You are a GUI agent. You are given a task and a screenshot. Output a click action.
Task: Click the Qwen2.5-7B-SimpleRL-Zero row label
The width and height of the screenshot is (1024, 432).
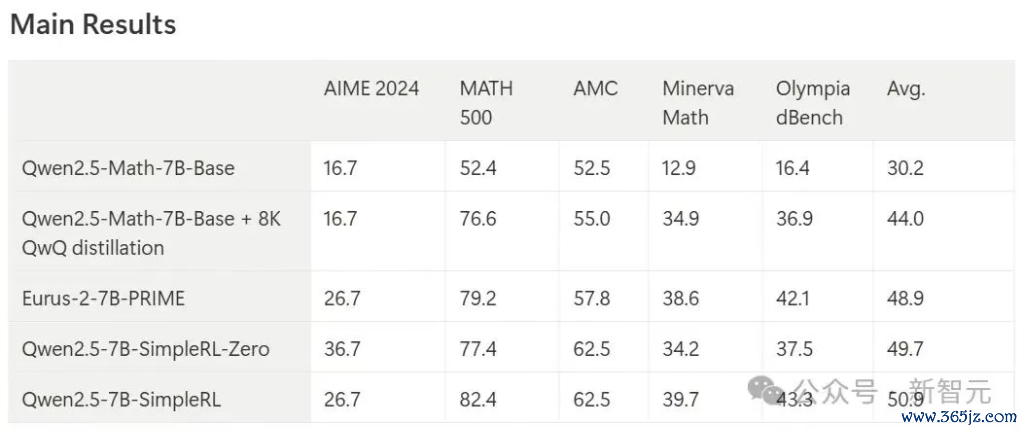click(146, 350)
